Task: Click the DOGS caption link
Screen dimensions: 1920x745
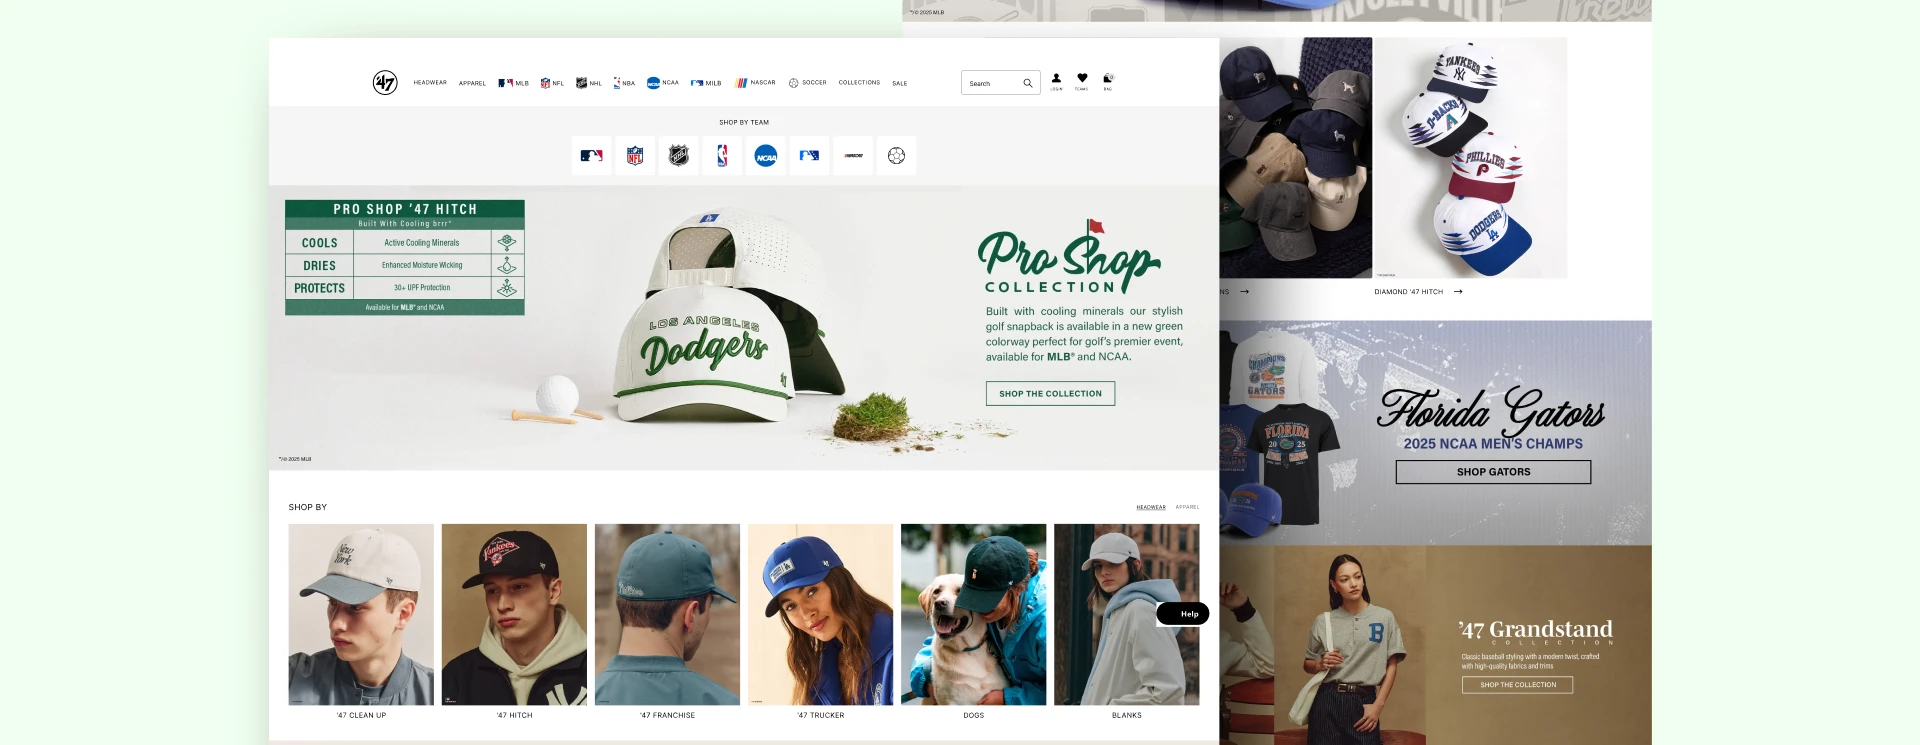Action: [x=974, y=716]
